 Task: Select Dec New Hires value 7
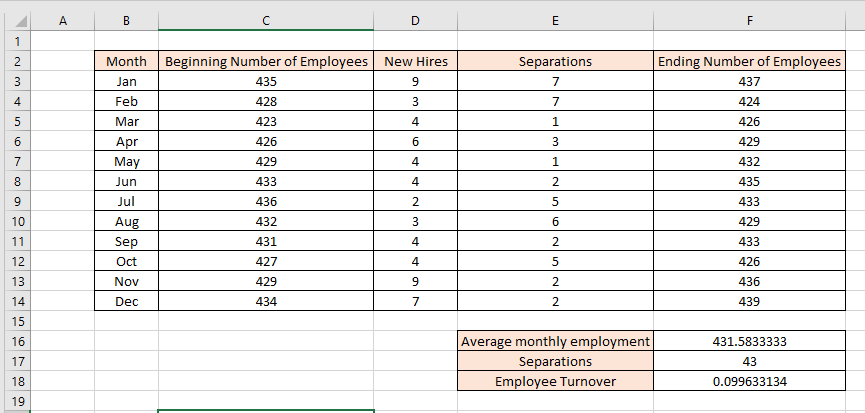pyautogui.click(x=415, y=301)
